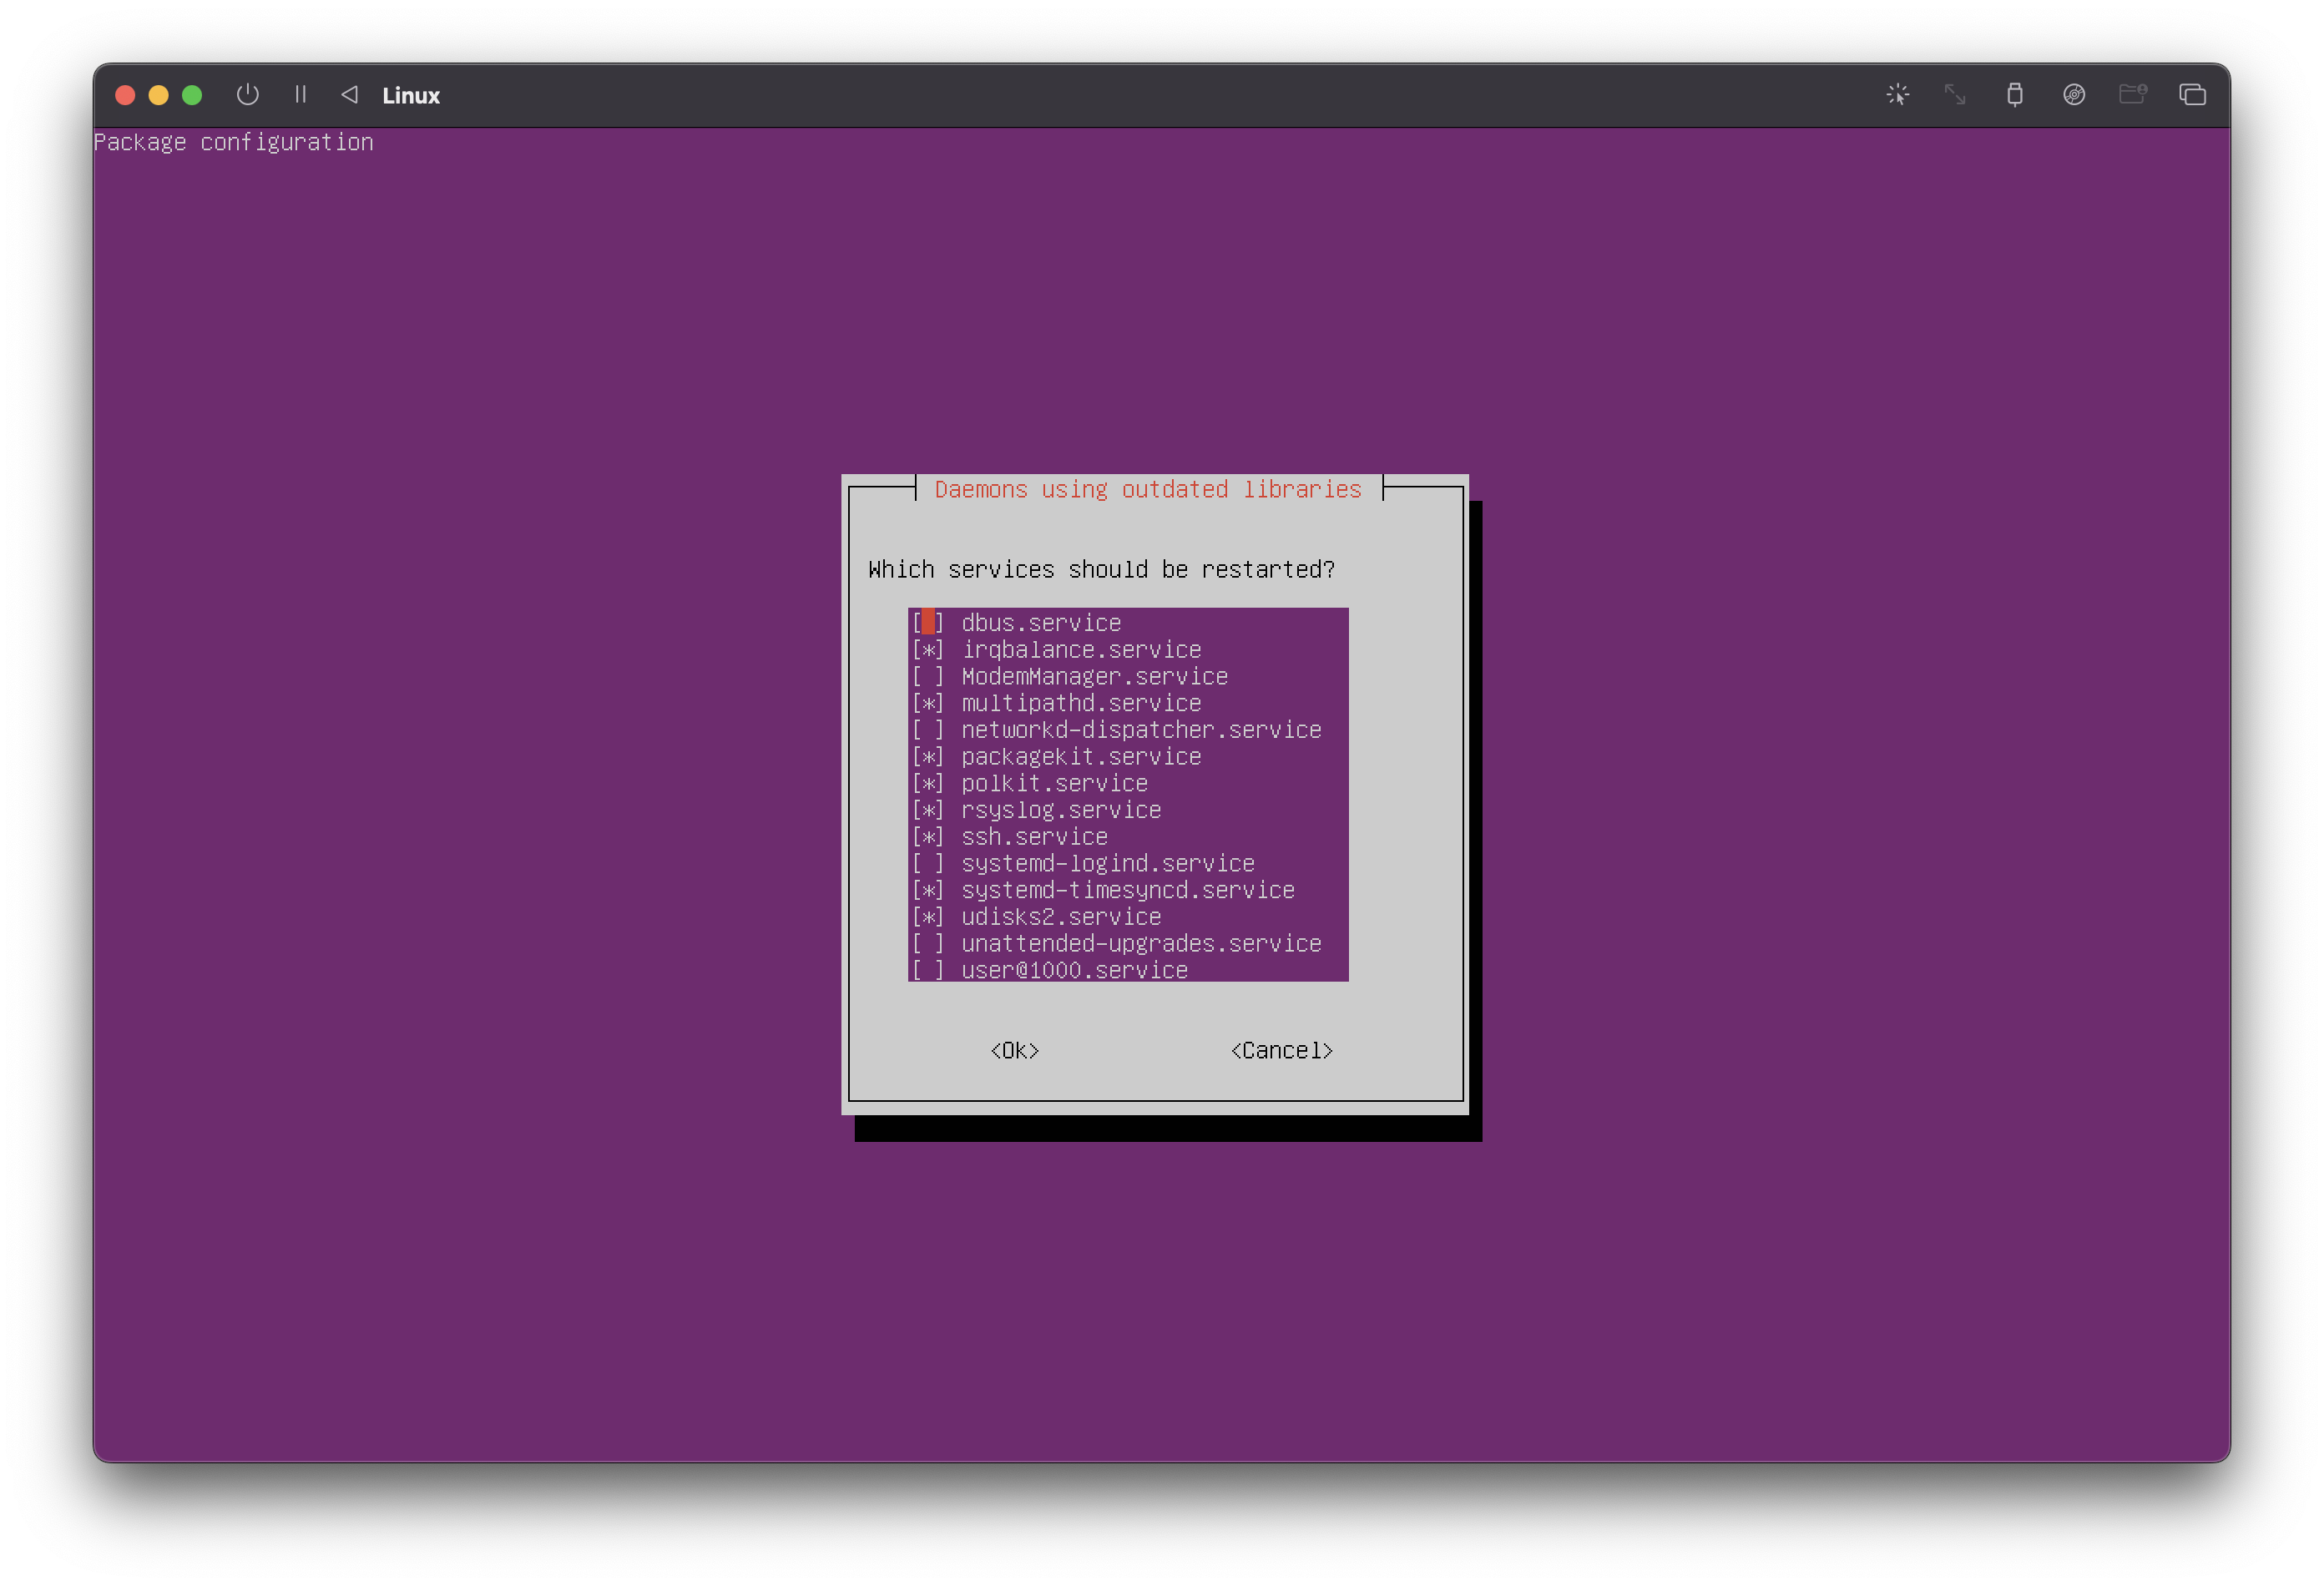Uncheck ssh.service restart option

pos(928,837)
